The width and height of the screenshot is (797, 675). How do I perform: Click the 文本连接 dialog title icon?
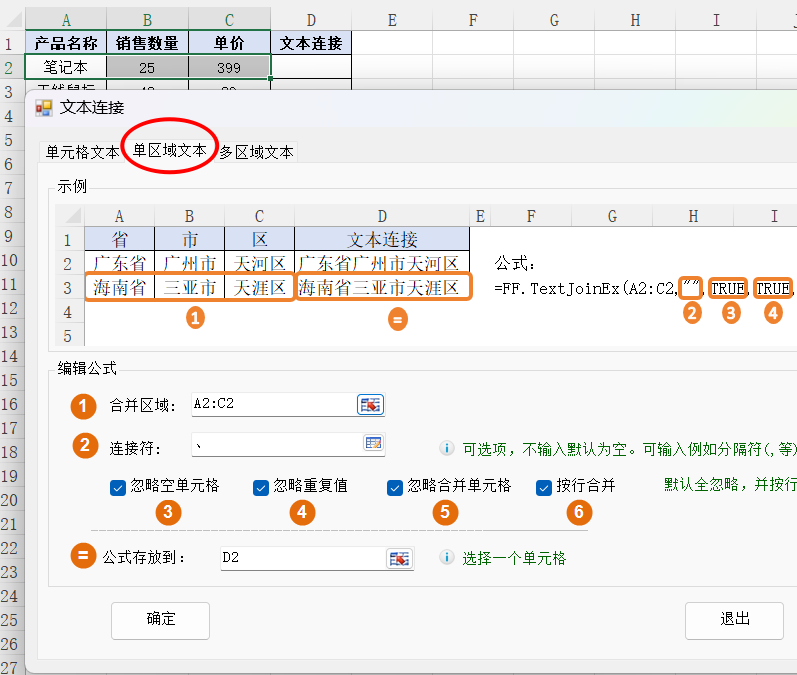pyautogui.click(x=44, y=108)
